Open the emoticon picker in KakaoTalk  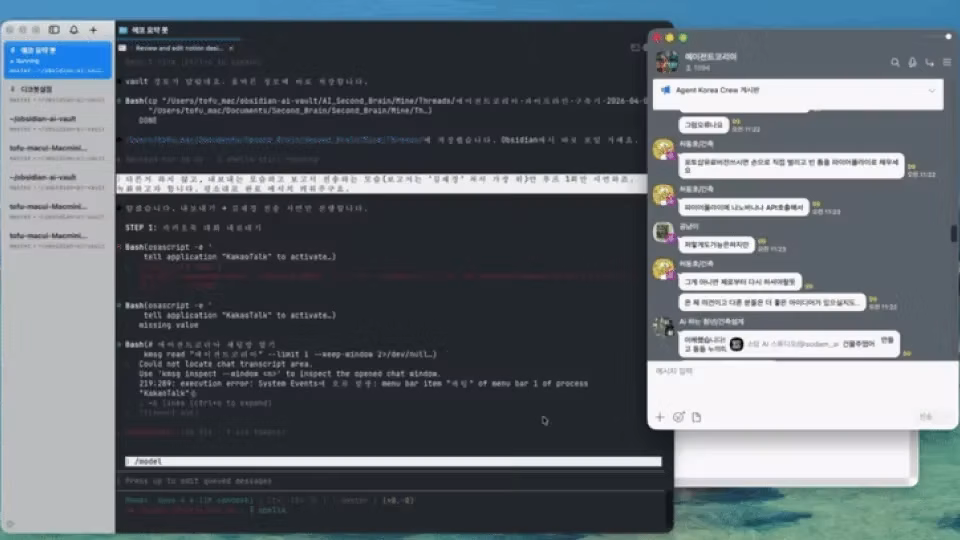point(678,417)
